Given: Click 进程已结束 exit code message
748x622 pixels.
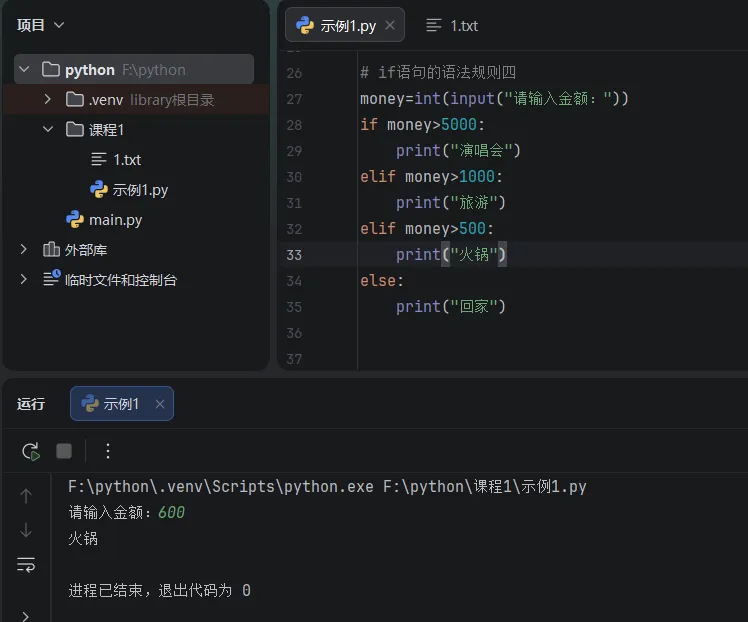Looking at the screenshot, I should [x=159, y=591].
